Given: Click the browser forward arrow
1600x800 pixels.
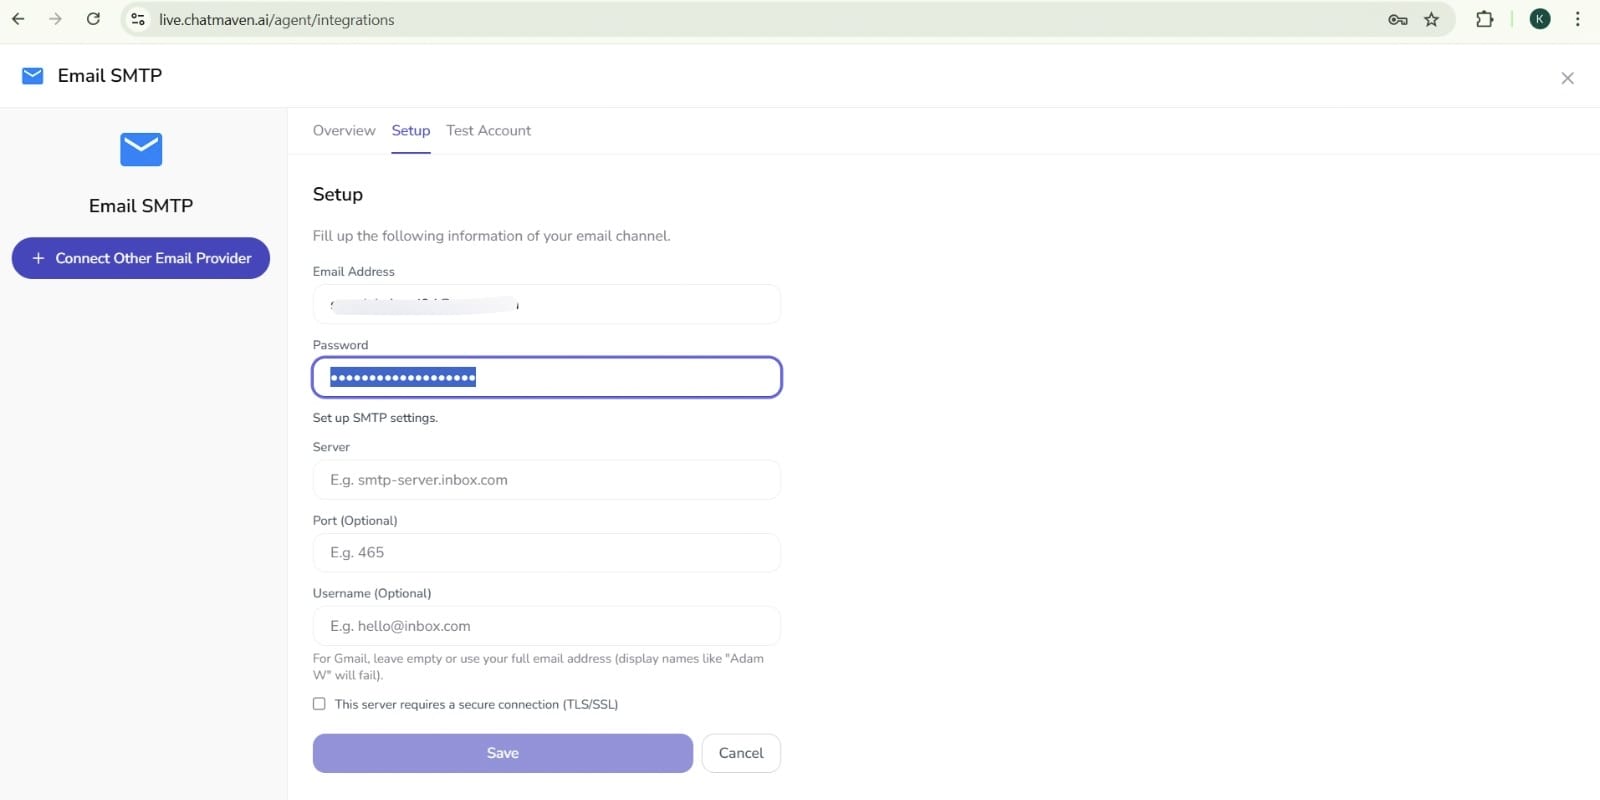Looking at the screenshot, I should pyautogui.click(x=55, y=19).
